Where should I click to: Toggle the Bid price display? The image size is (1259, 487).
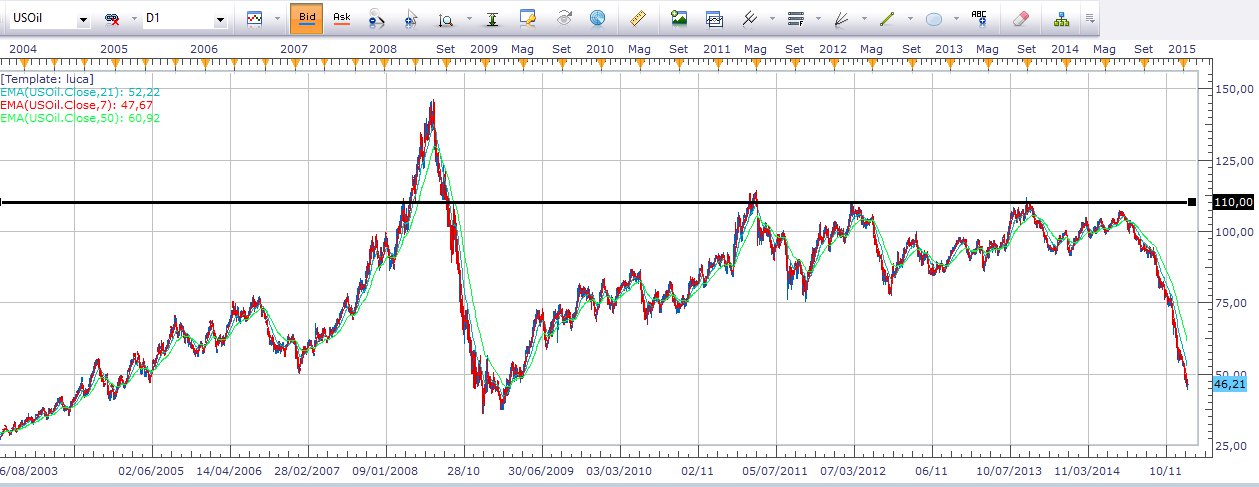point(306,18)
